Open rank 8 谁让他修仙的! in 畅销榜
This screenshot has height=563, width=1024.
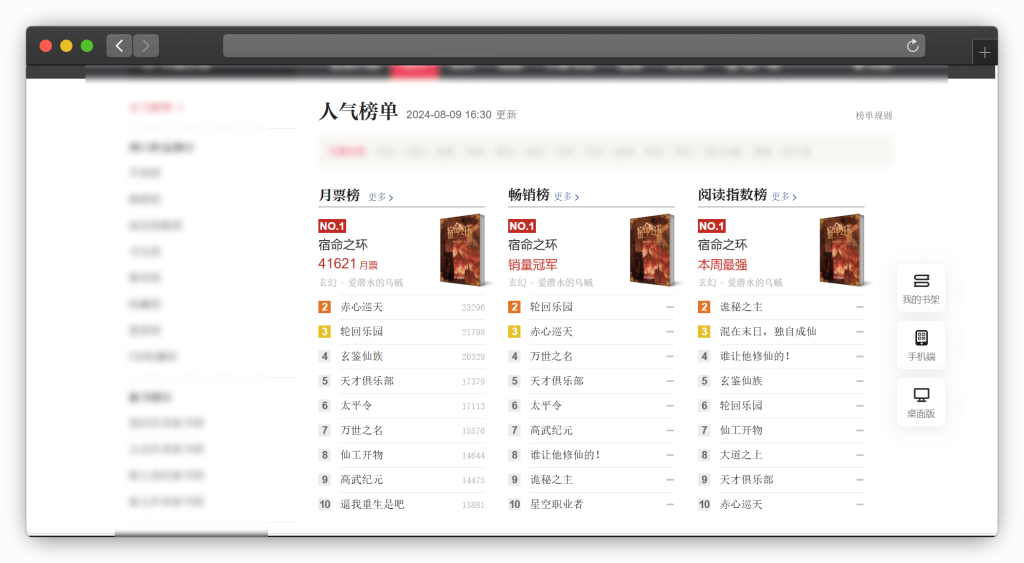[x=565, y=455]
